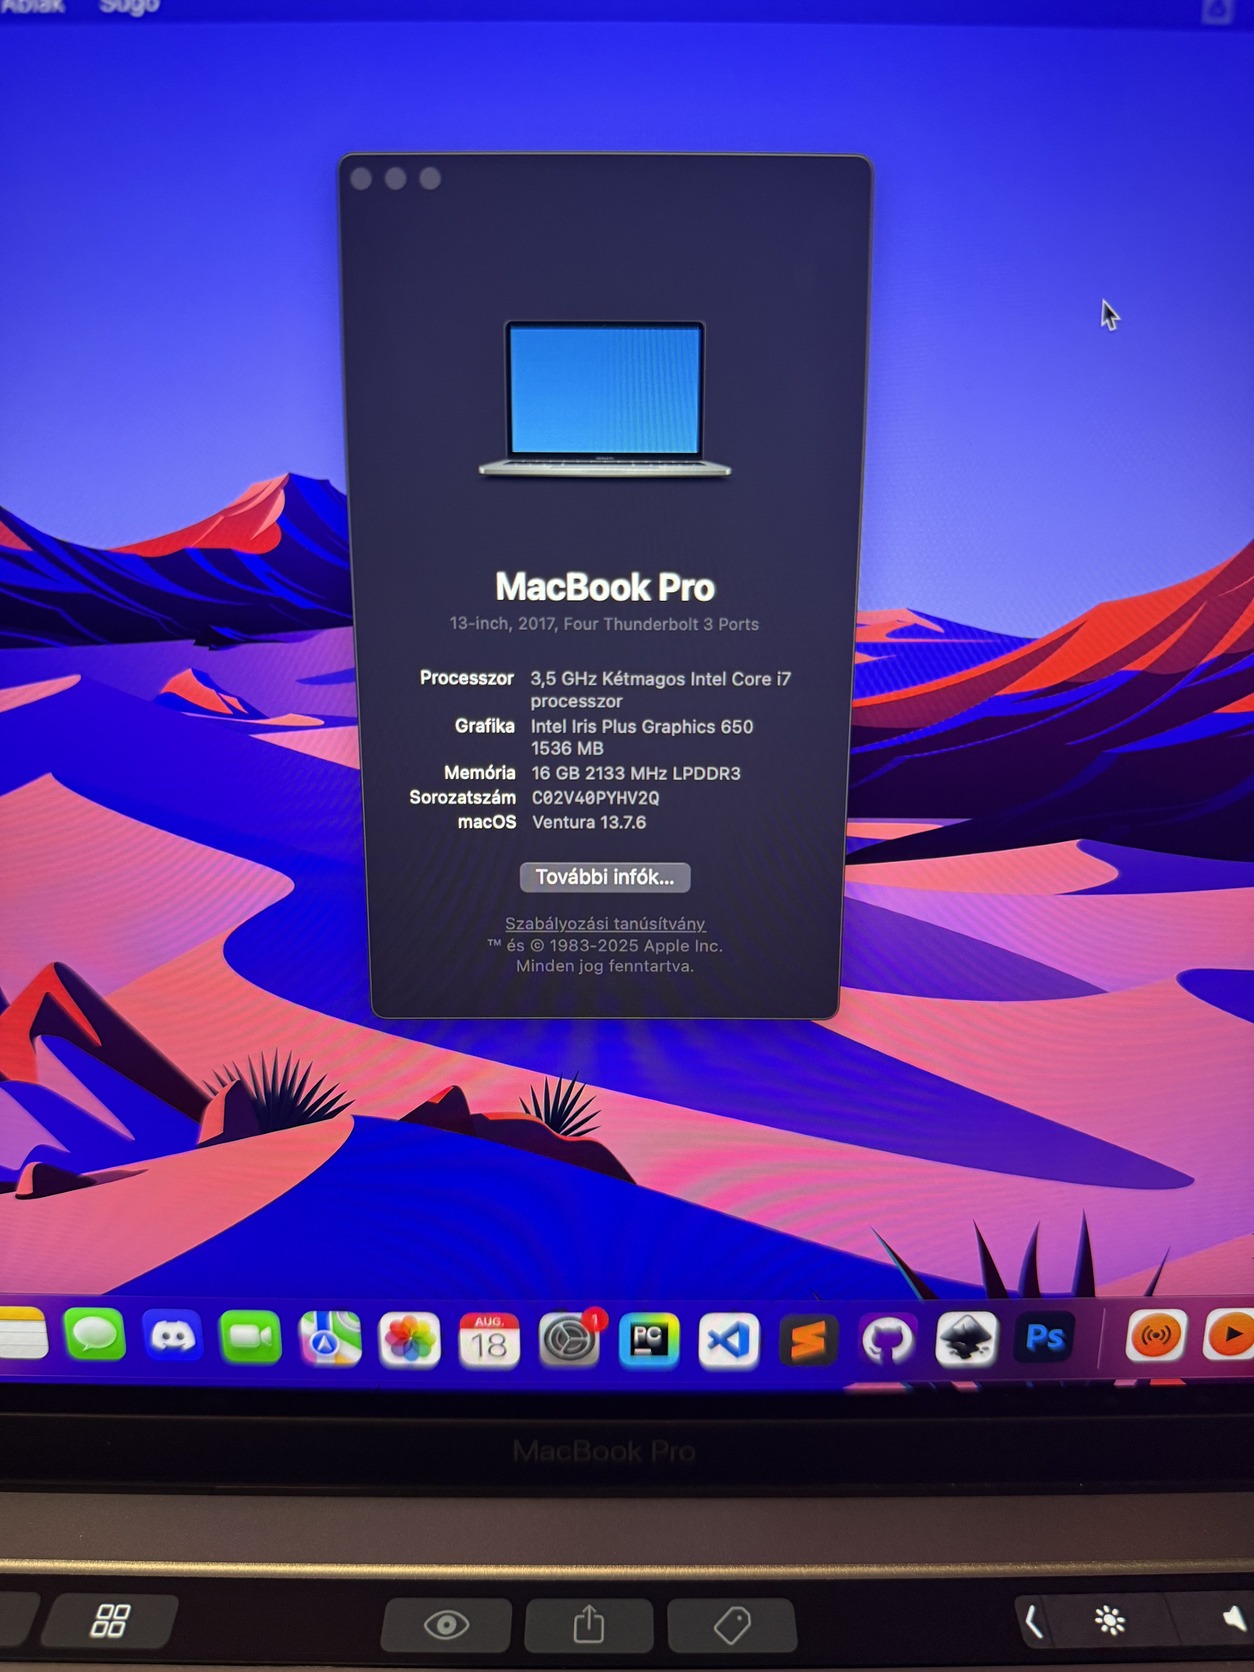The image size is (1254, 1672).
Task: Click Intel Iris Plus Graphics 650 text
Action: click(642, 727)
